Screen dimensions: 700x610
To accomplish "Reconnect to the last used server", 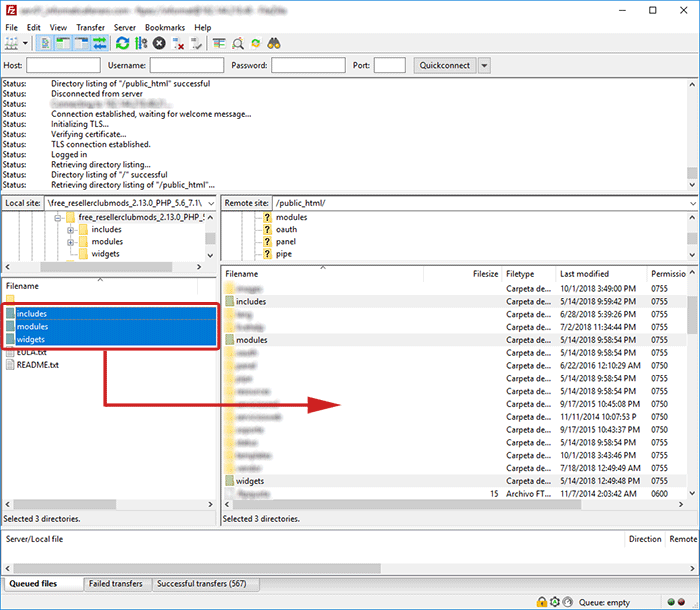I will pyautogui.click(x=196, y=43).
